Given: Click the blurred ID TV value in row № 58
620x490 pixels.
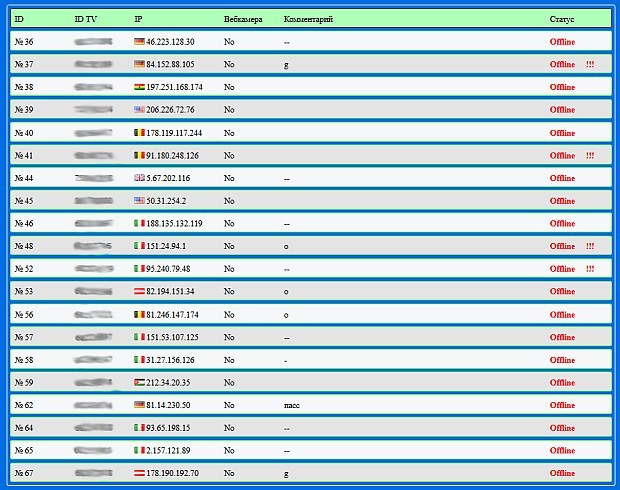Looking at the screenshot, I should coord(93,360).
